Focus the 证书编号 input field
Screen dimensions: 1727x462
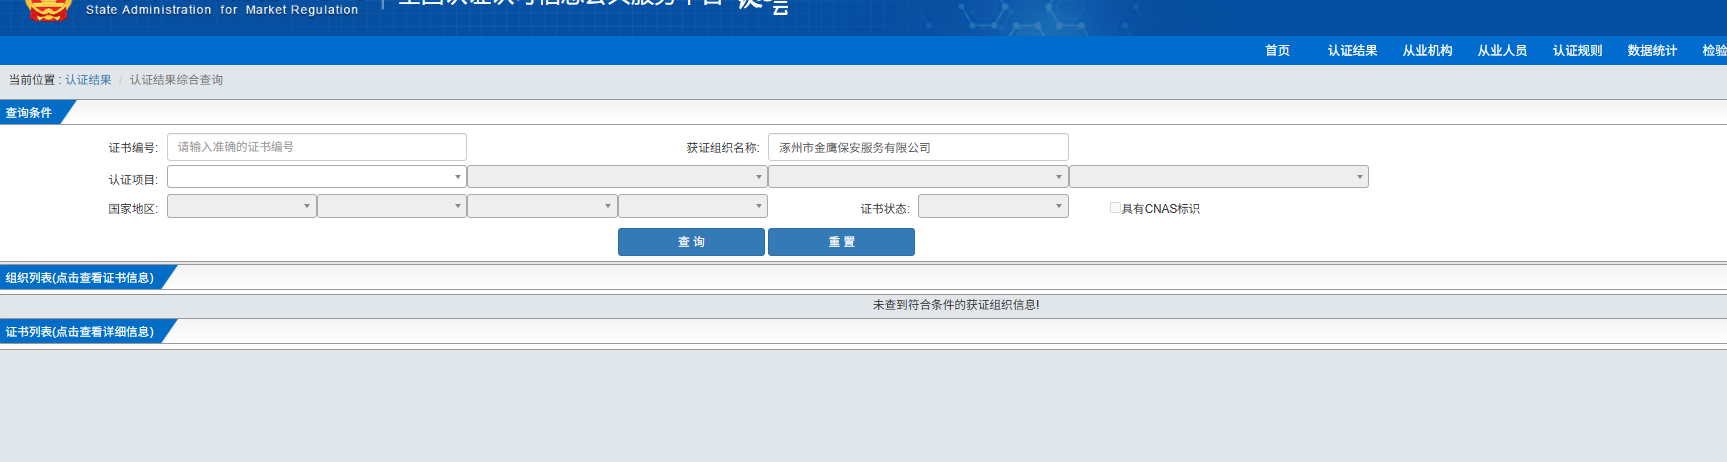[x=317, y=147]
